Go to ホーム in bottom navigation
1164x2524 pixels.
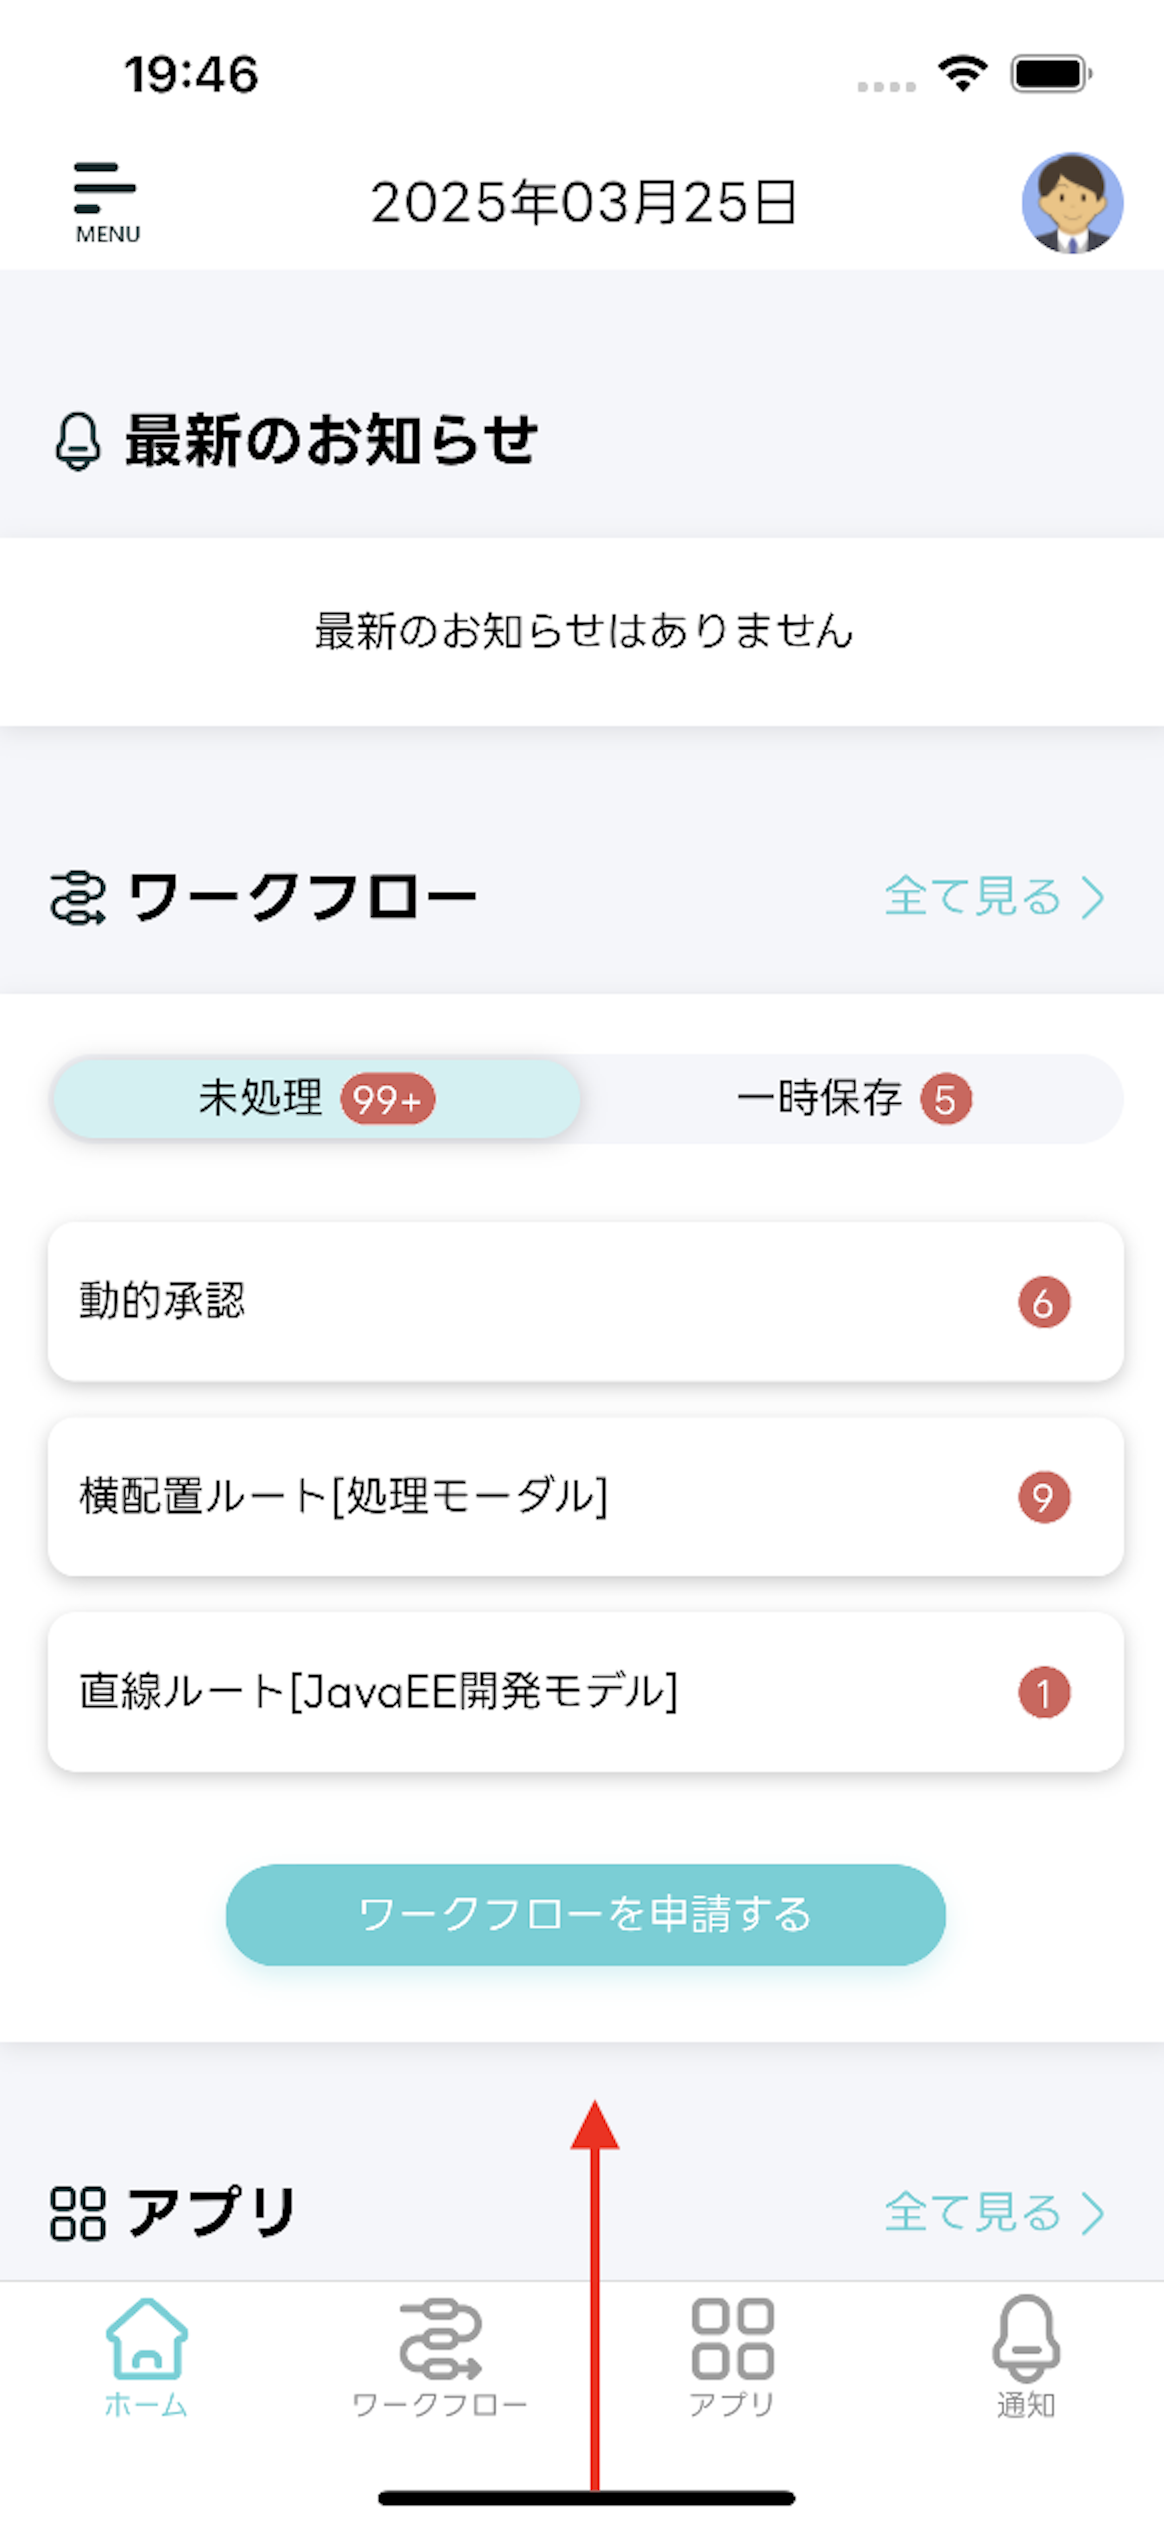coord(146,2354)
